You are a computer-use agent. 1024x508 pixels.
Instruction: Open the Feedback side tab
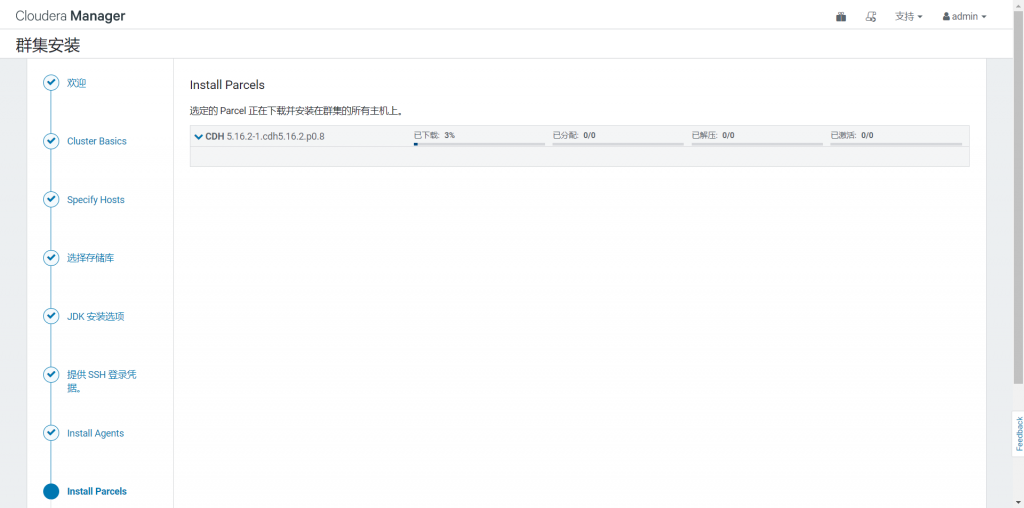[x=1018, y=433]
